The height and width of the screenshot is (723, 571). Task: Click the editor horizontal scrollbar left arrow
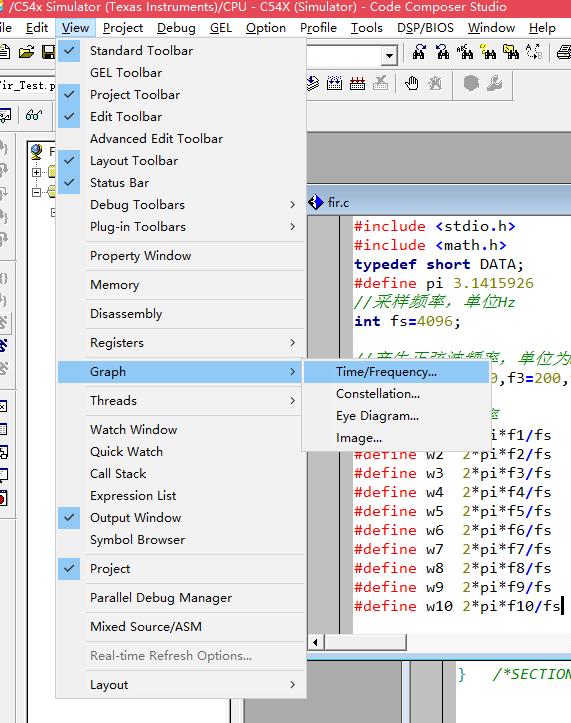click(316, 642)
